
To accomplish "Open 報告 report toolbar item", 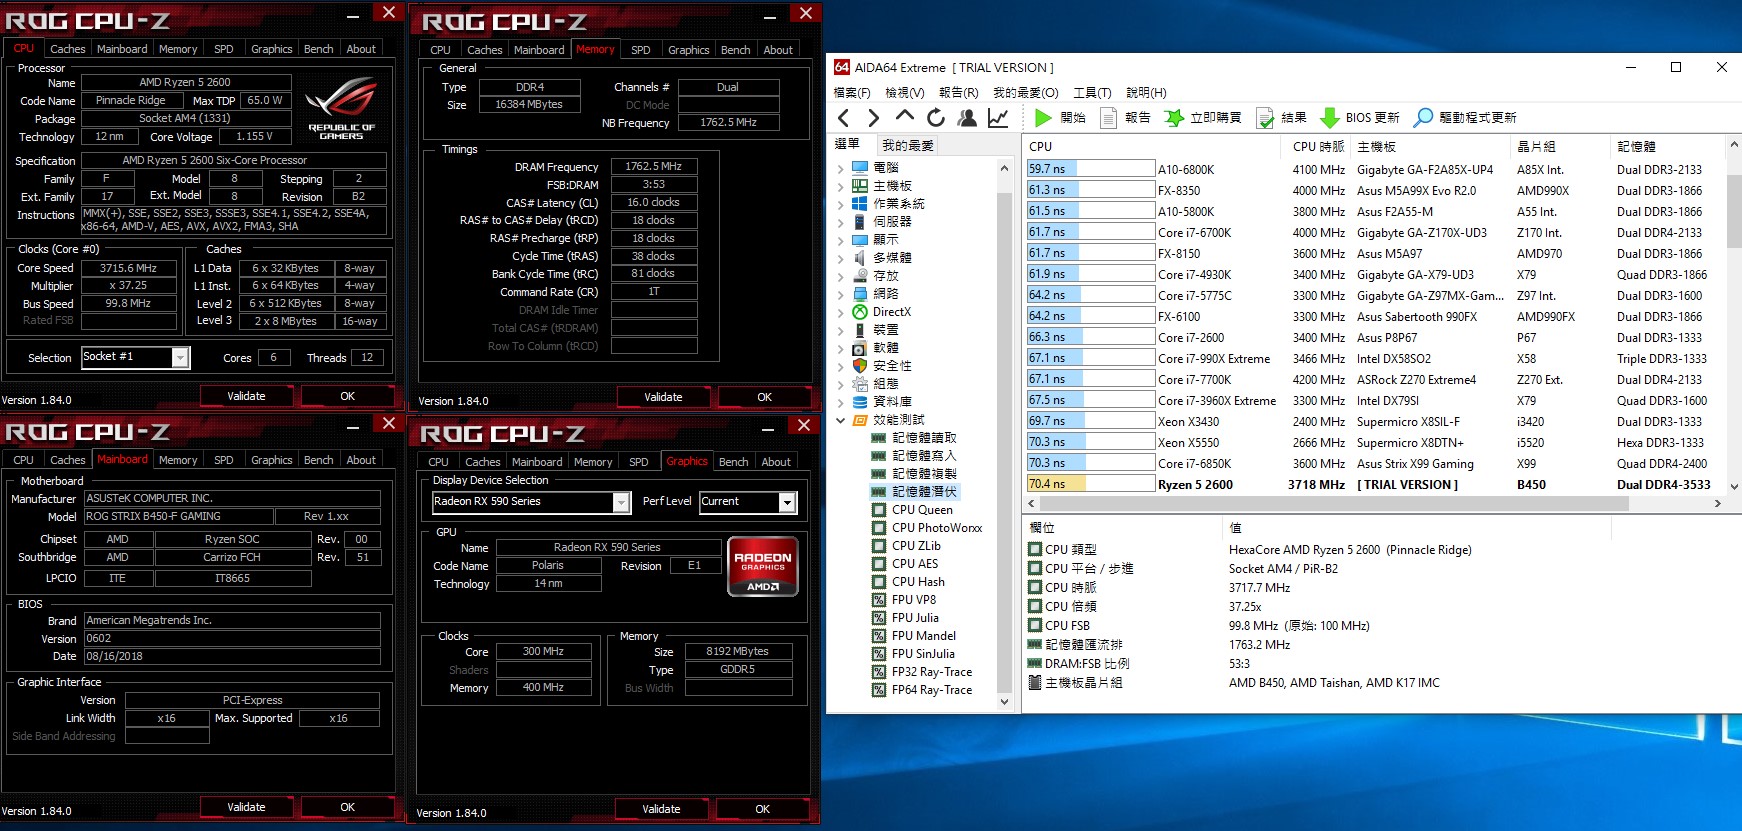I will (1125, 118).
